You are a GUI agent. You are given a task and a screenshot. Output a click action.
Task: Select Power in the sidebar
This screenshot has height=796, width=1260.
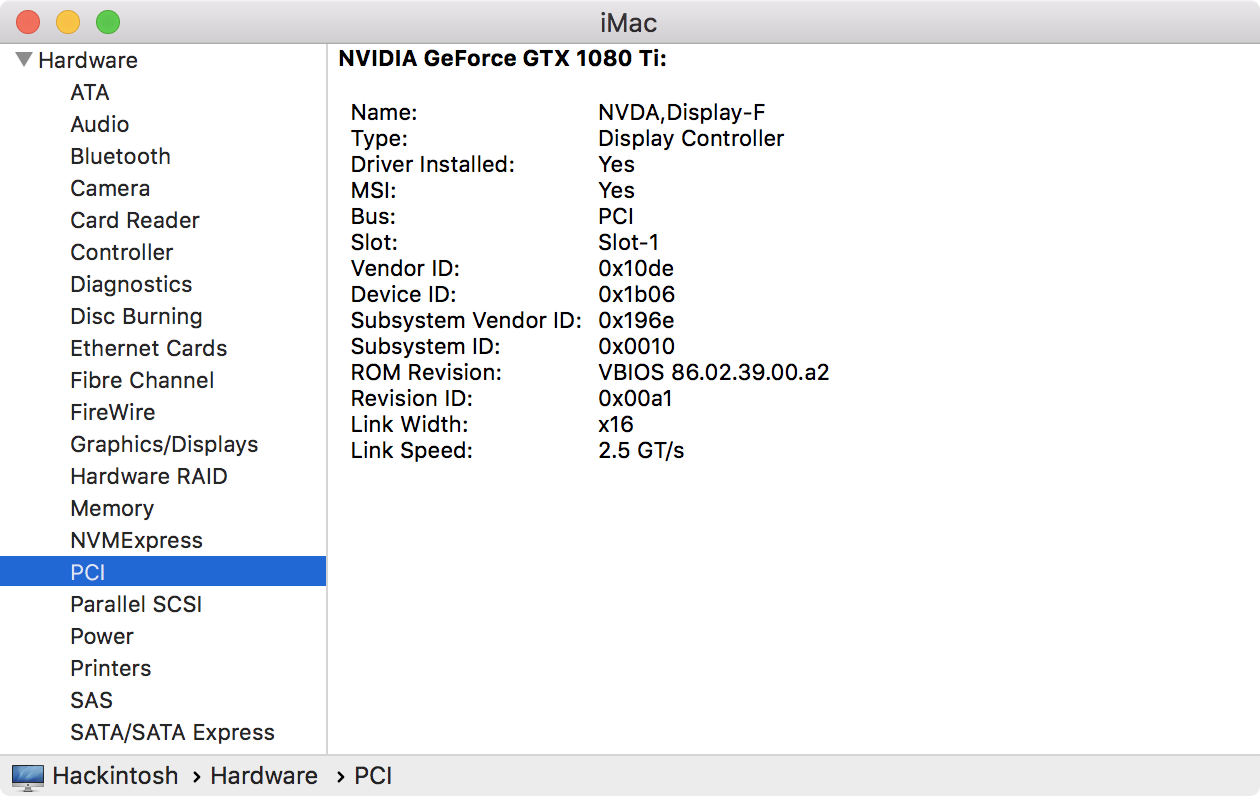[102, 636]
